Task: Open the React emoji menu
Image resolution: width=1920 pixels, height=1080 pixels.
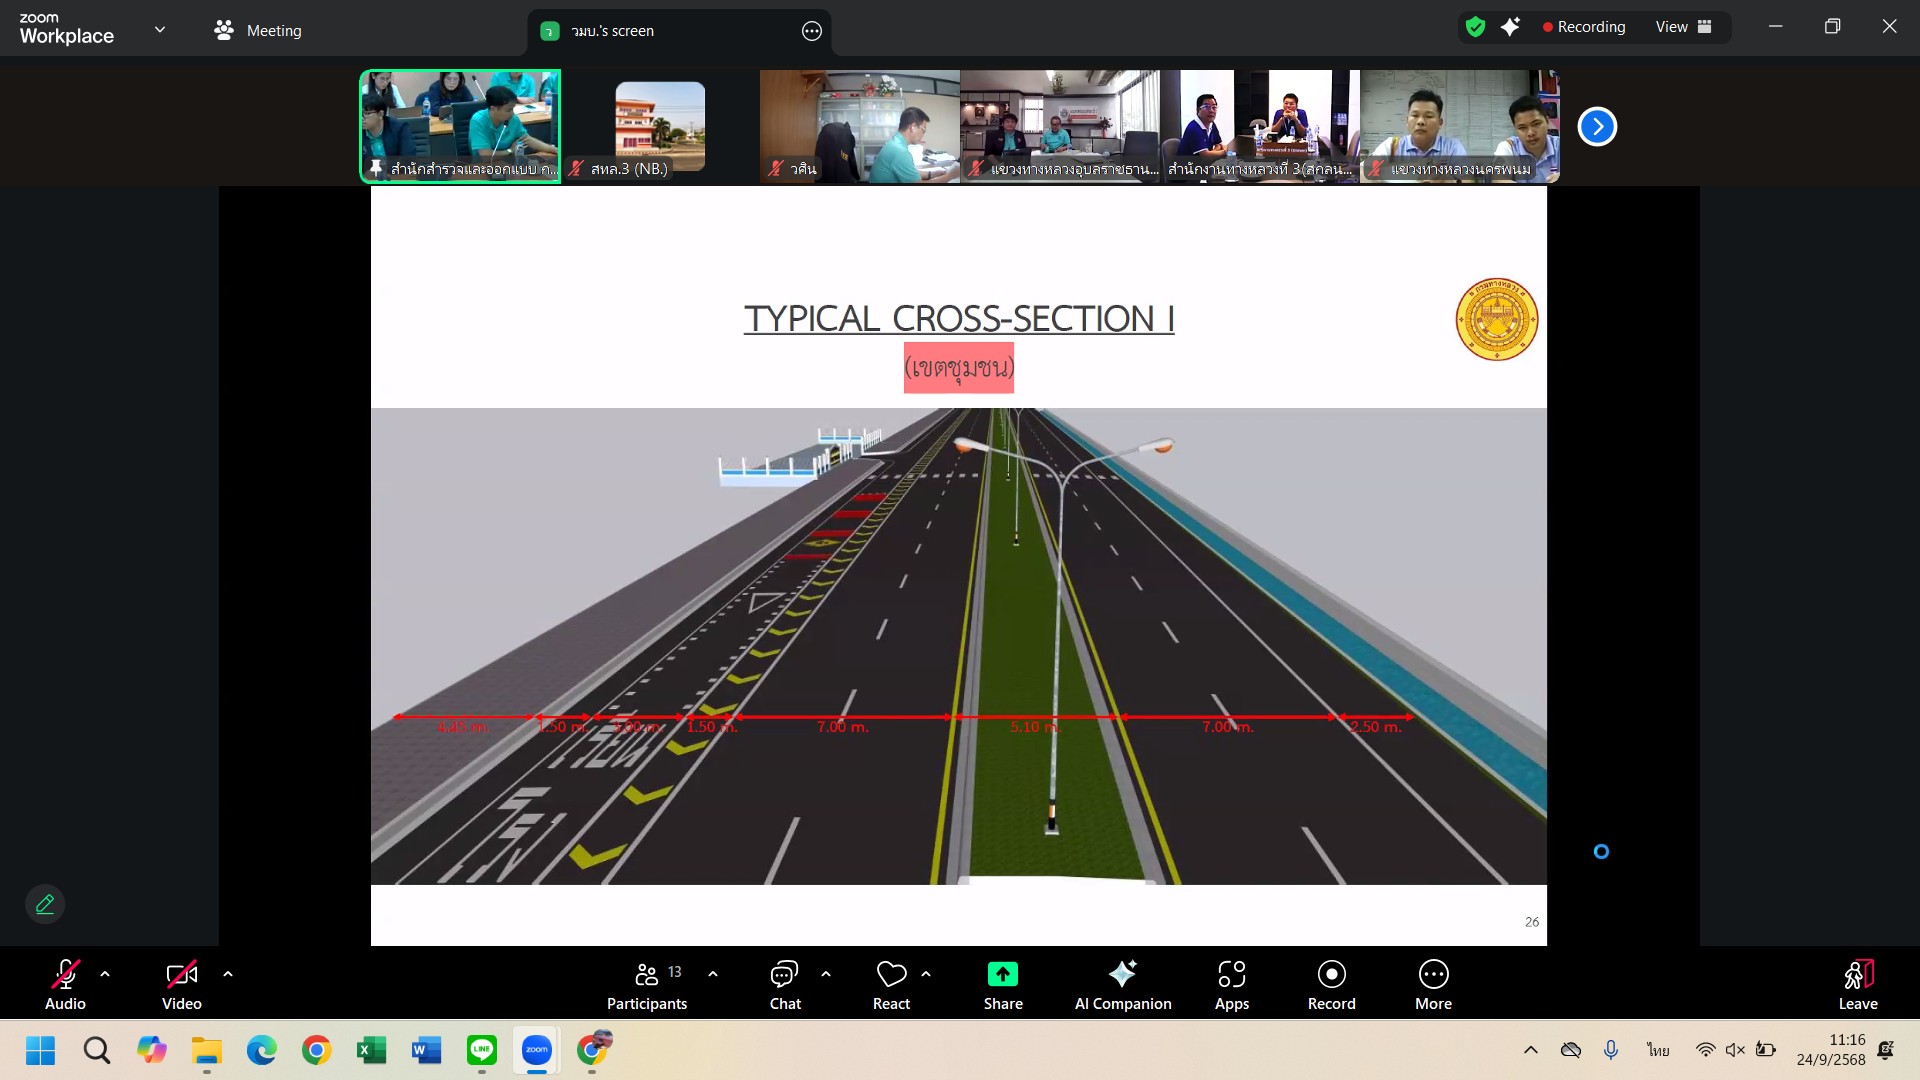Action: pos(891,985)
